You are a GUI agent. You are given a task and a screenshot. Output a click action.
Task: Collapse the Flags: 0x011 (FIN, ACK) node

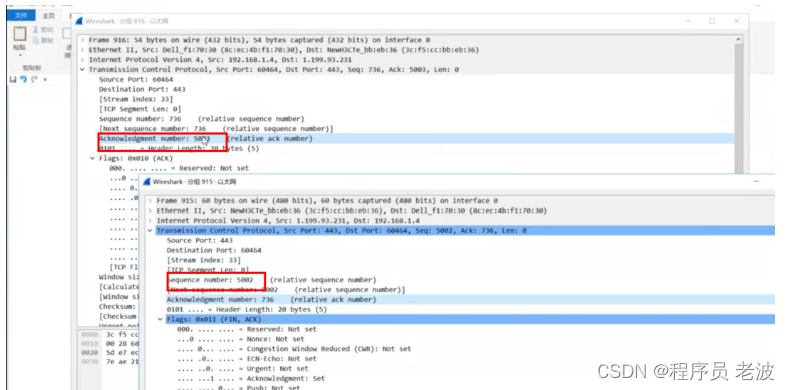tap(161, 319)
